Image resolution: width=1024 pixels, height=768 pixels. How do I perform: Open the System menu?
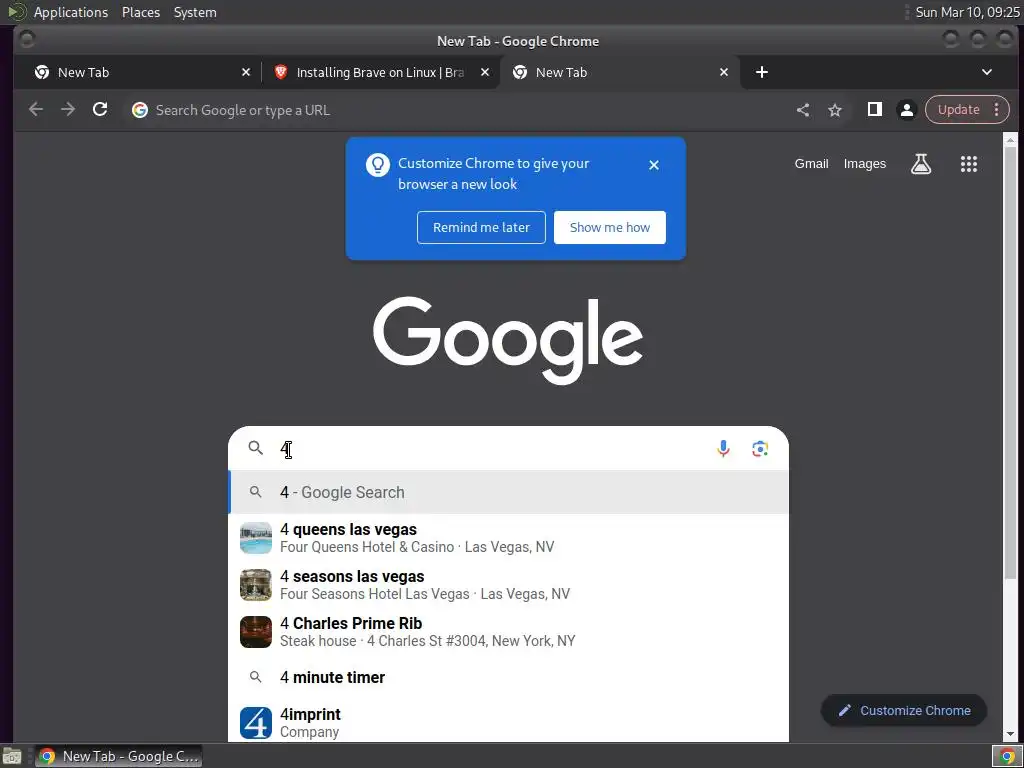coord(195,12)
